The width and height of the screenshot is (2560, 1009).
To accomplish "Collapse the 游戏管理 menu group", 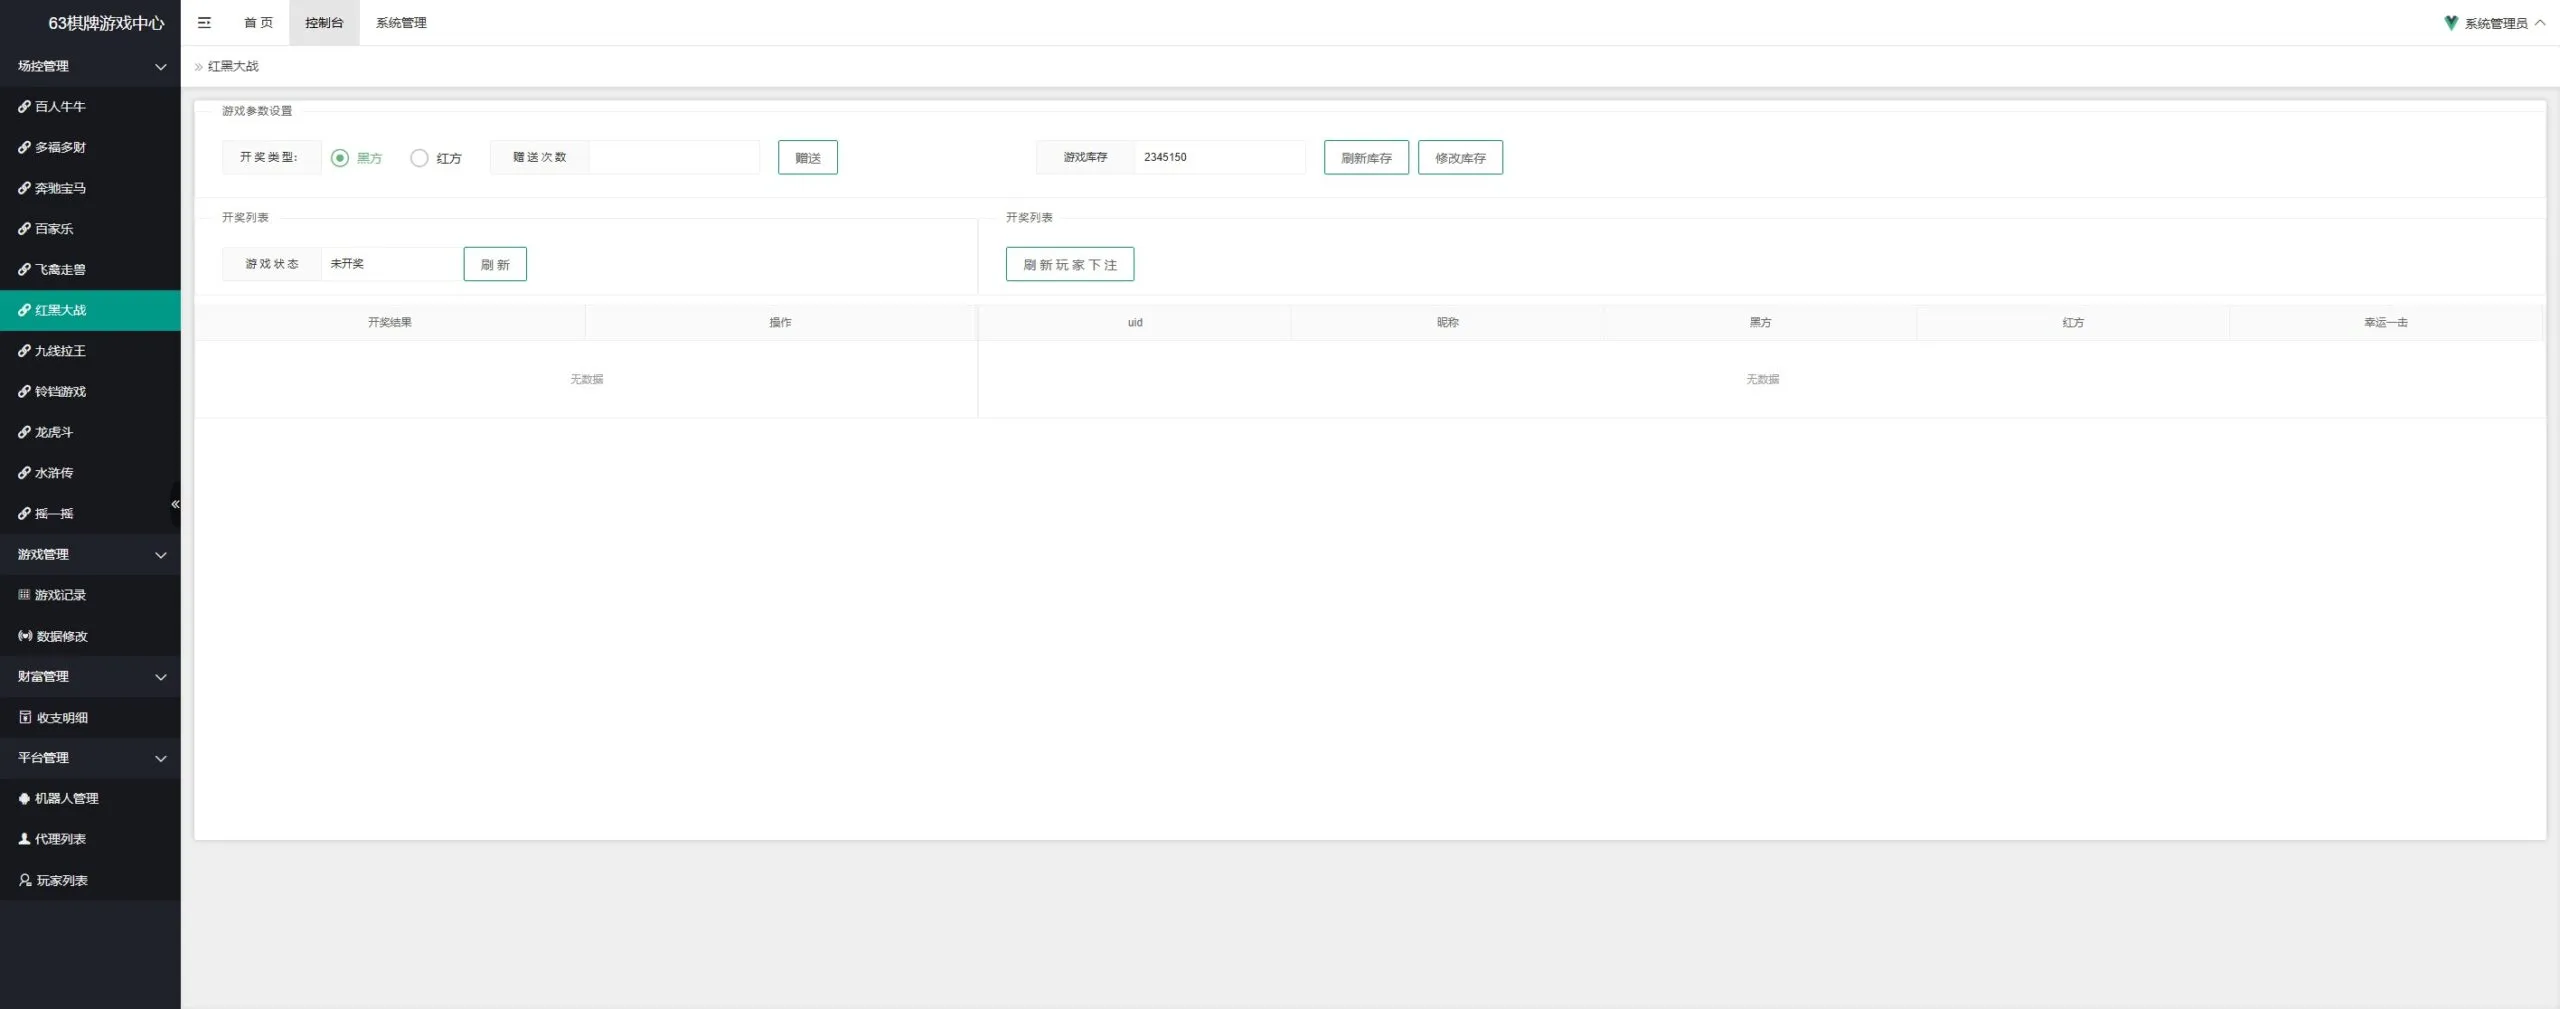I will click(90, 554).
